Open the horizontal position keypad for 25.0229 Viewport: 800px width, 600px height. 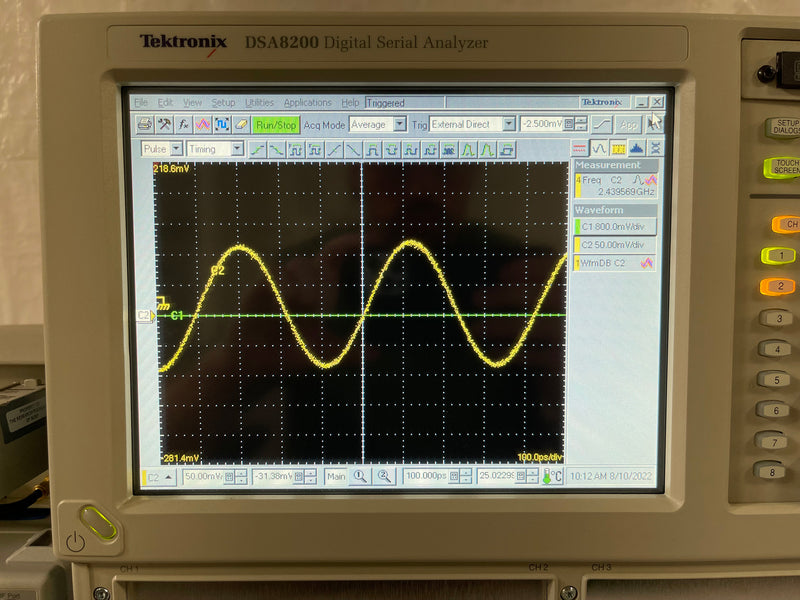click(520, 476)
